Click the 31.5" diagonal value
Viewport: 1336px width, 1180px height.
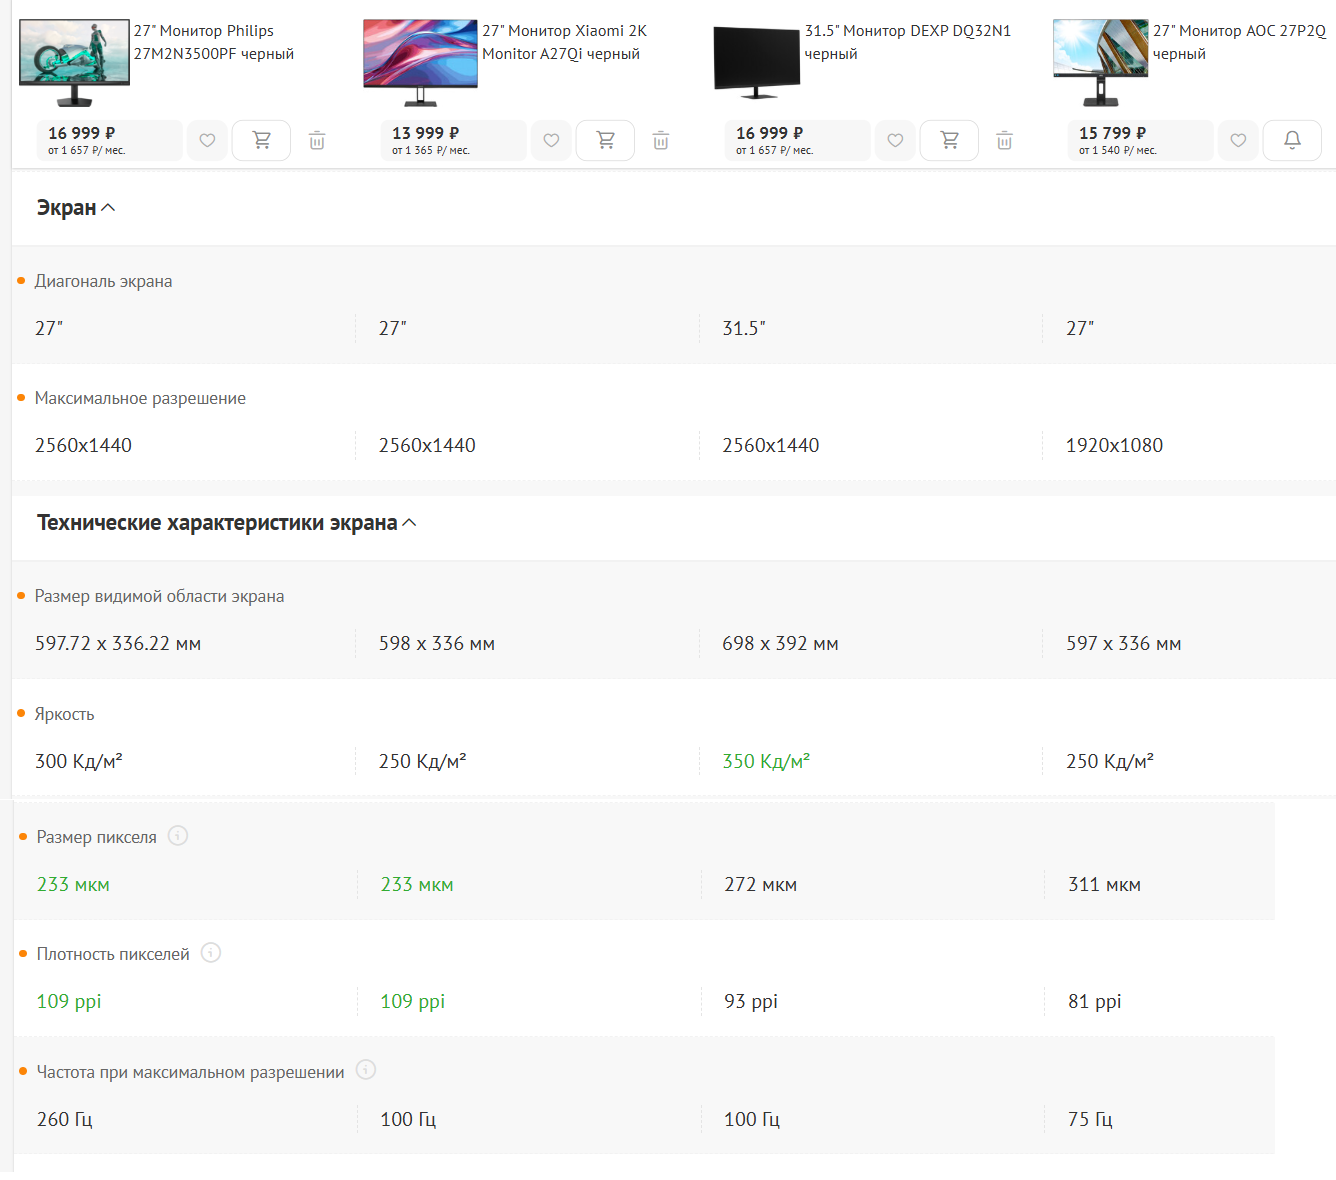(744, 328)
